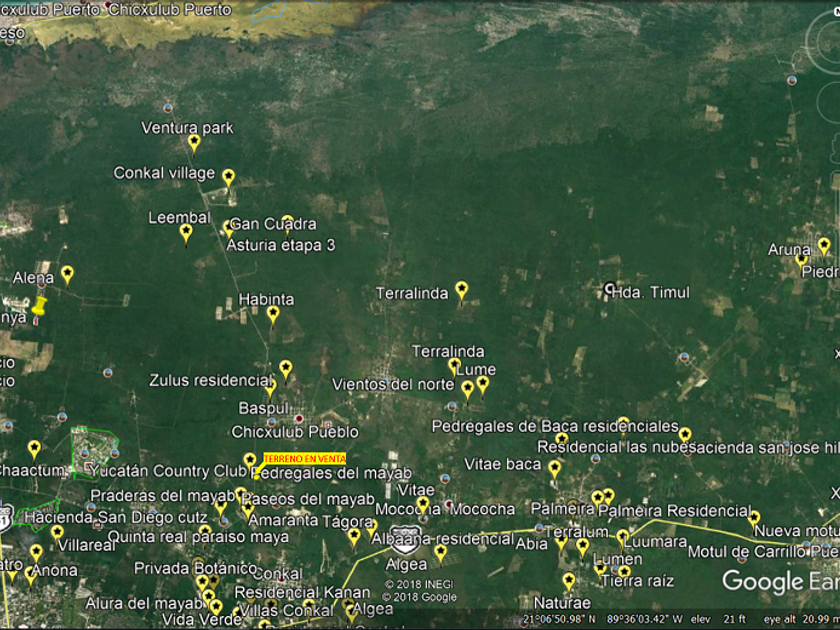Viewport: 840px width, 630px height.
Task: Click the yellow pushpin below Alena
Action: [39, 307]
